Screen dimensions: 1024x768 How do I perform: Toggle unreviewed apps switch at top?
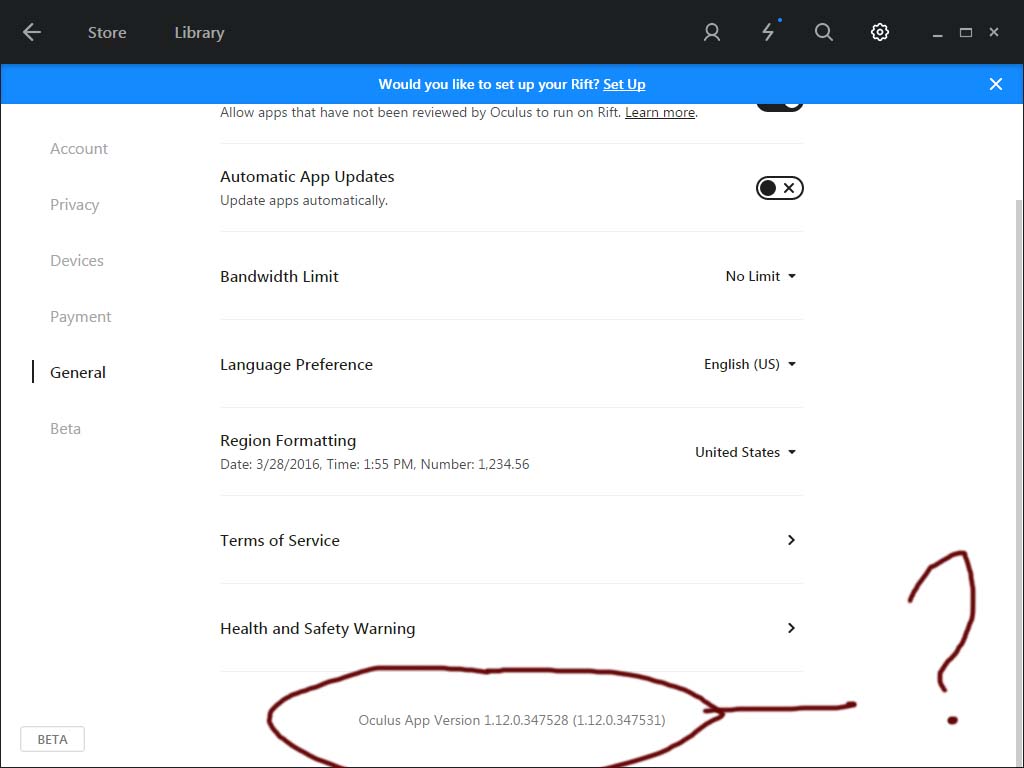[779, 106]
